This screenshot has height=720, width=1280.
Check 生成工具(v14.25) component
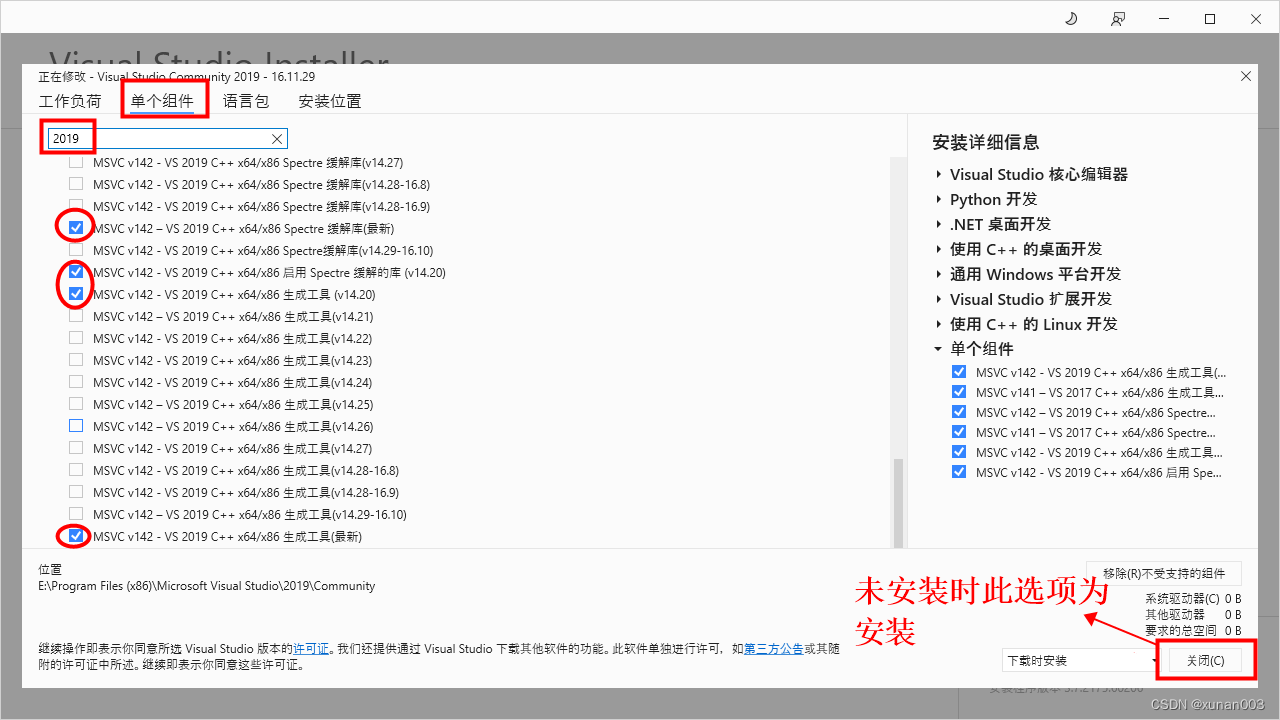(x=76, y=404)
